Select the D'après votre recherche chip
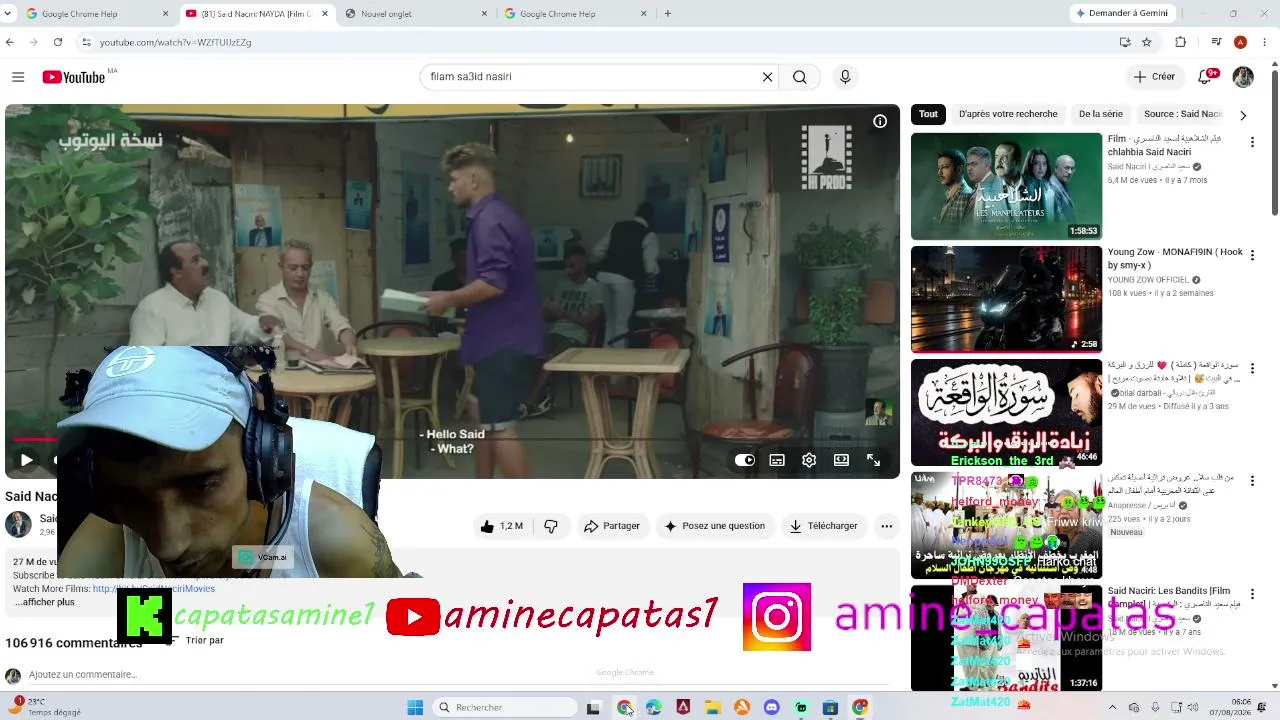 [x=1008, y=114]
